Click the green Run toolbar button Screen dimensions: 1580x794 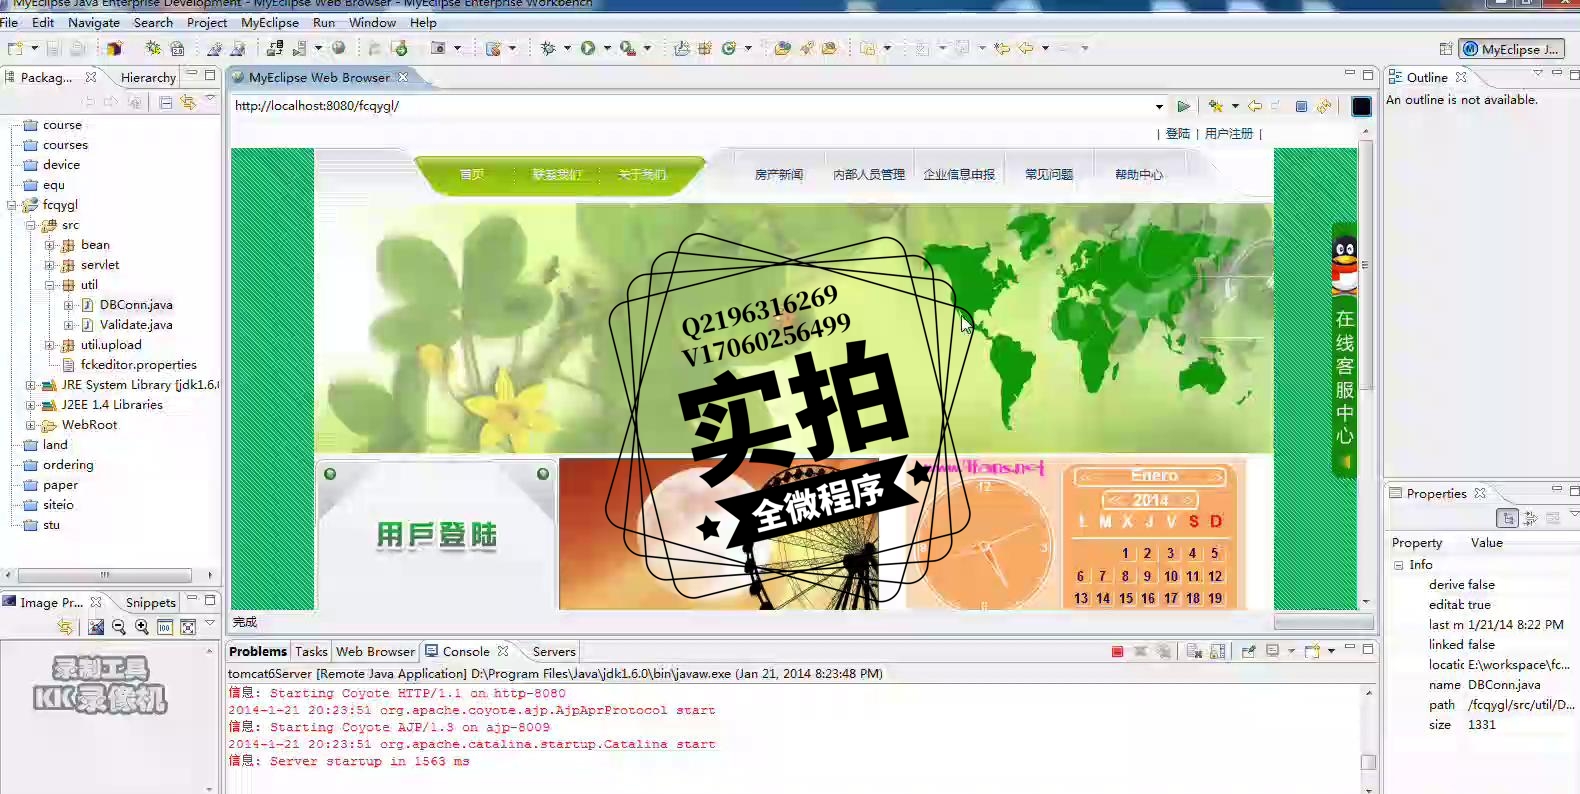[x=588, y=48]
